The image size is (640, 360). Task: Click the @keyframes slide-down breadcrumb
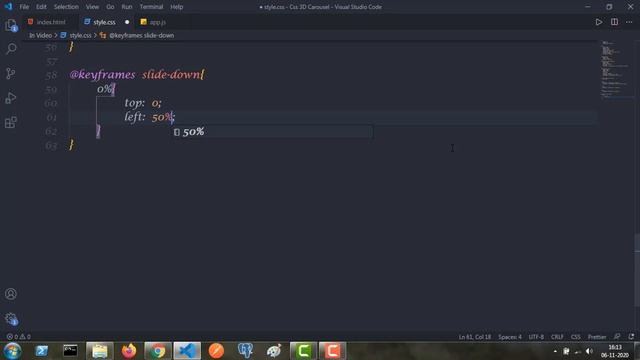[x=141, y=36]
